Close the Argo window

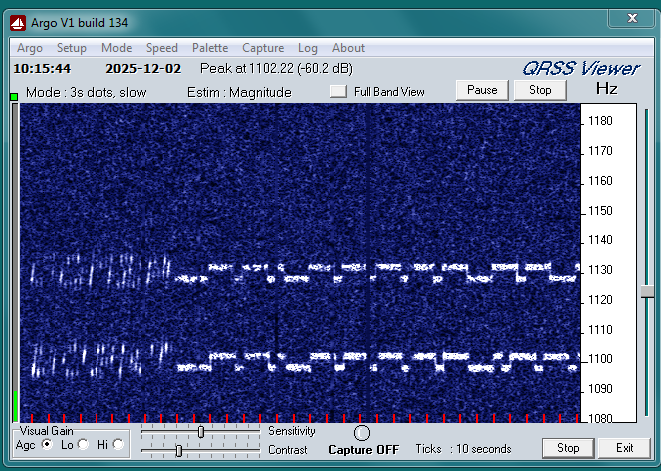click(632, 18)
